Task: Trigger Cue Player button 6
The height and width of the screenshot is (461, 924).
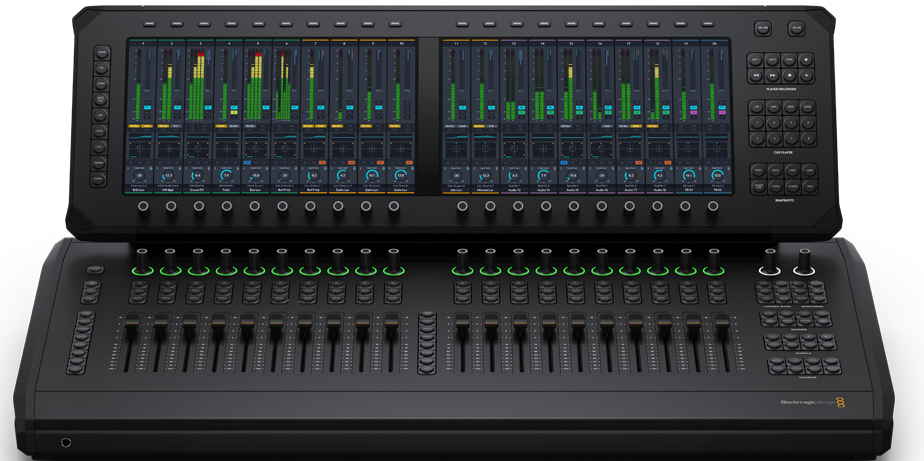Action: point(774,139)
